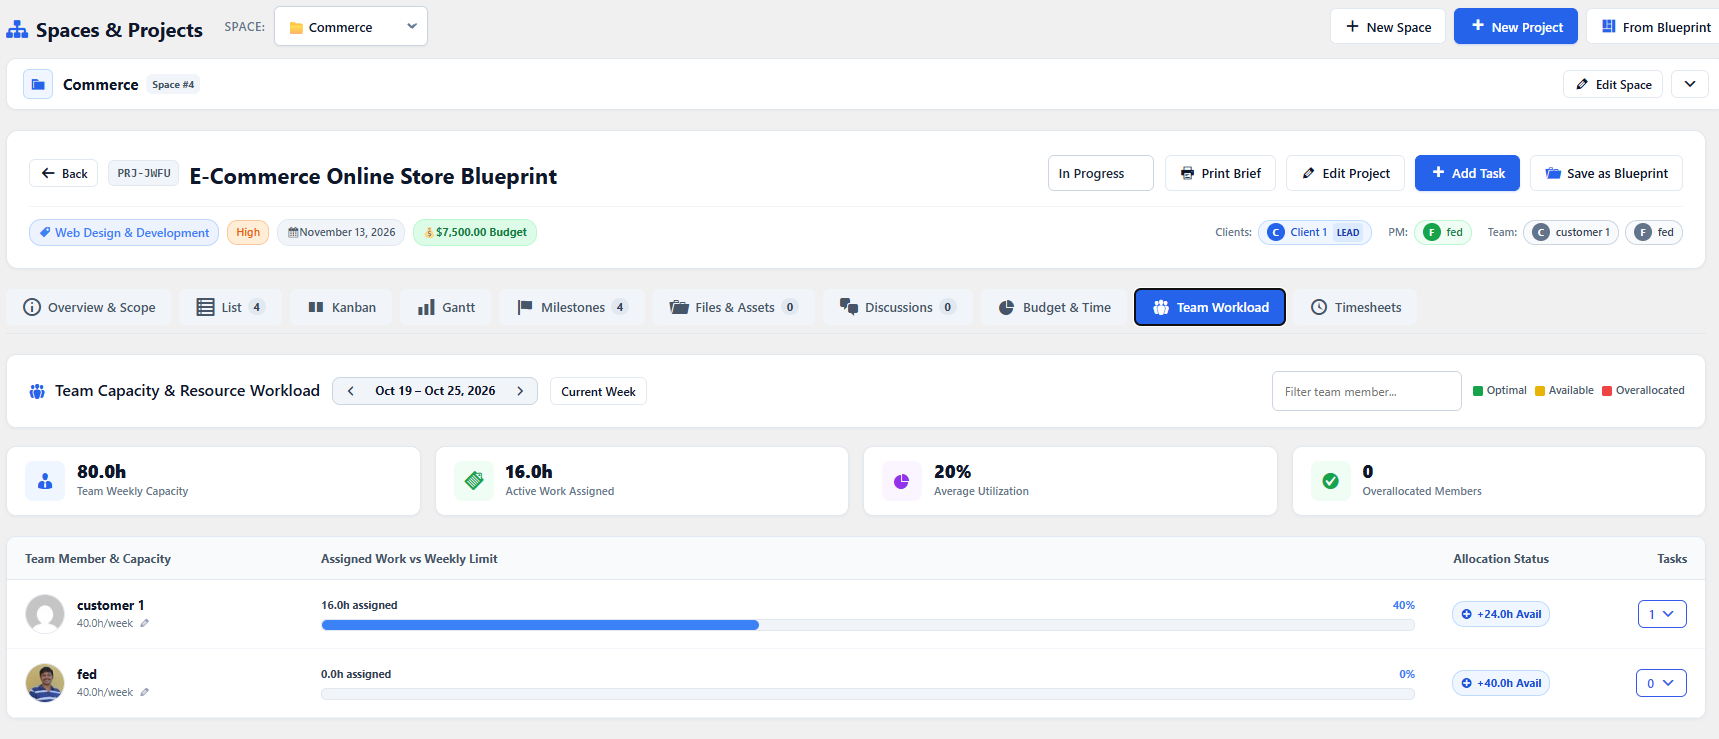Image resolution: width=1719 pixels, height=739 pixels.
Task: Click the Optimal green legend swatch
Action: (1478, 391)
